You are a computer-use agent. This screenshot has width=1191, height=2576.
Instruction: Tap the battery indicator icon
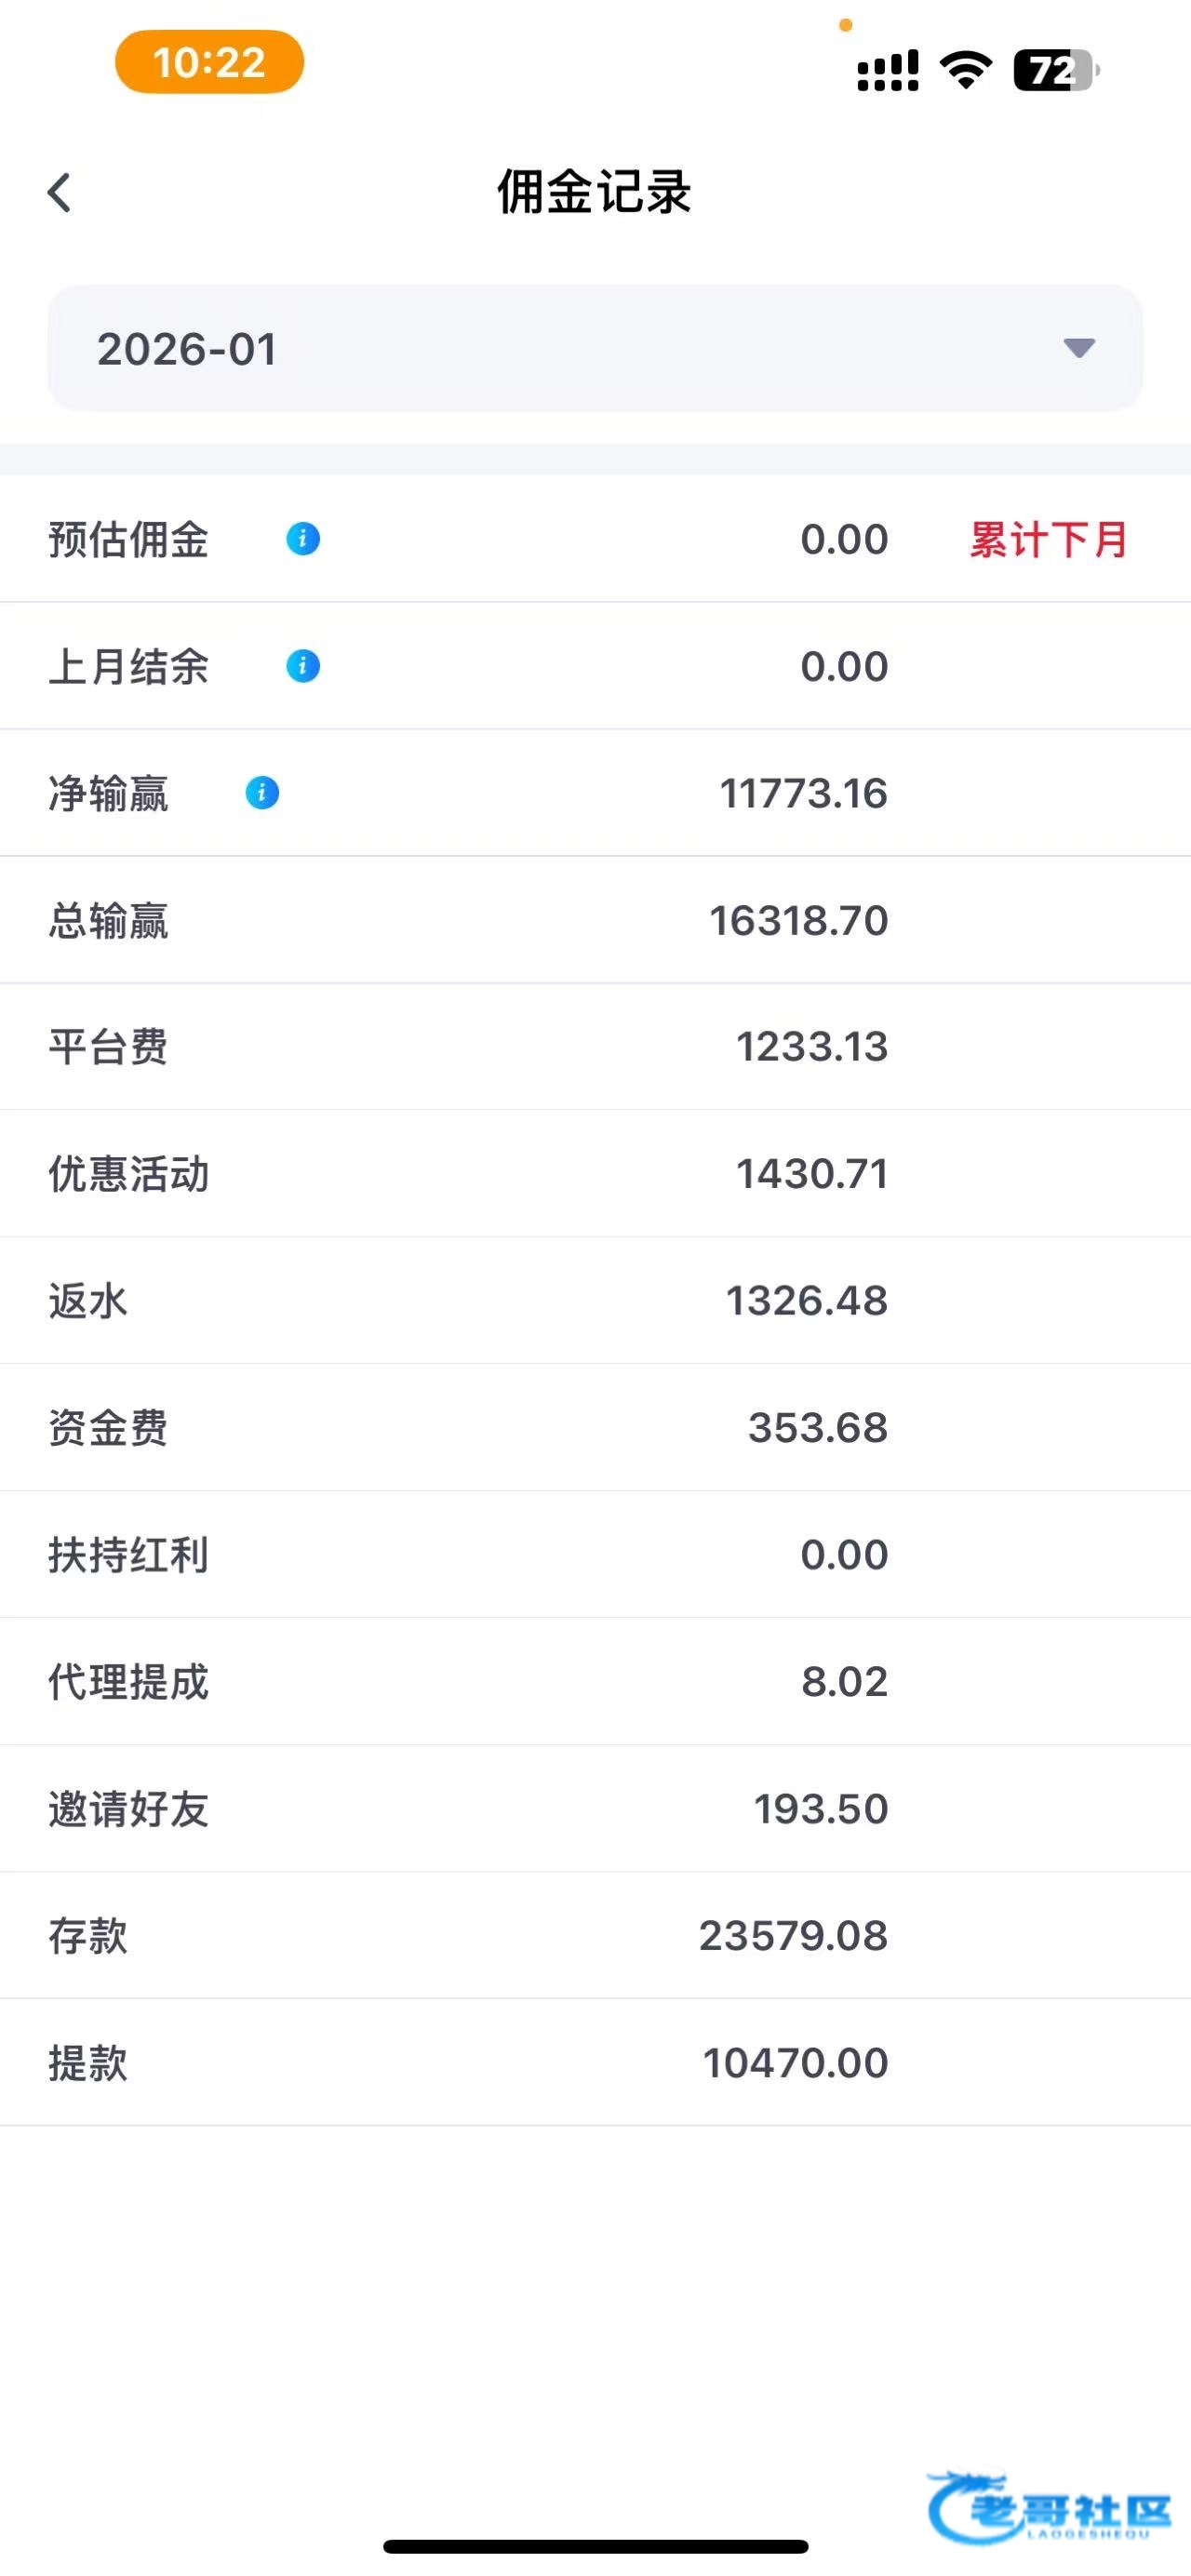[x=1056, y=70]
